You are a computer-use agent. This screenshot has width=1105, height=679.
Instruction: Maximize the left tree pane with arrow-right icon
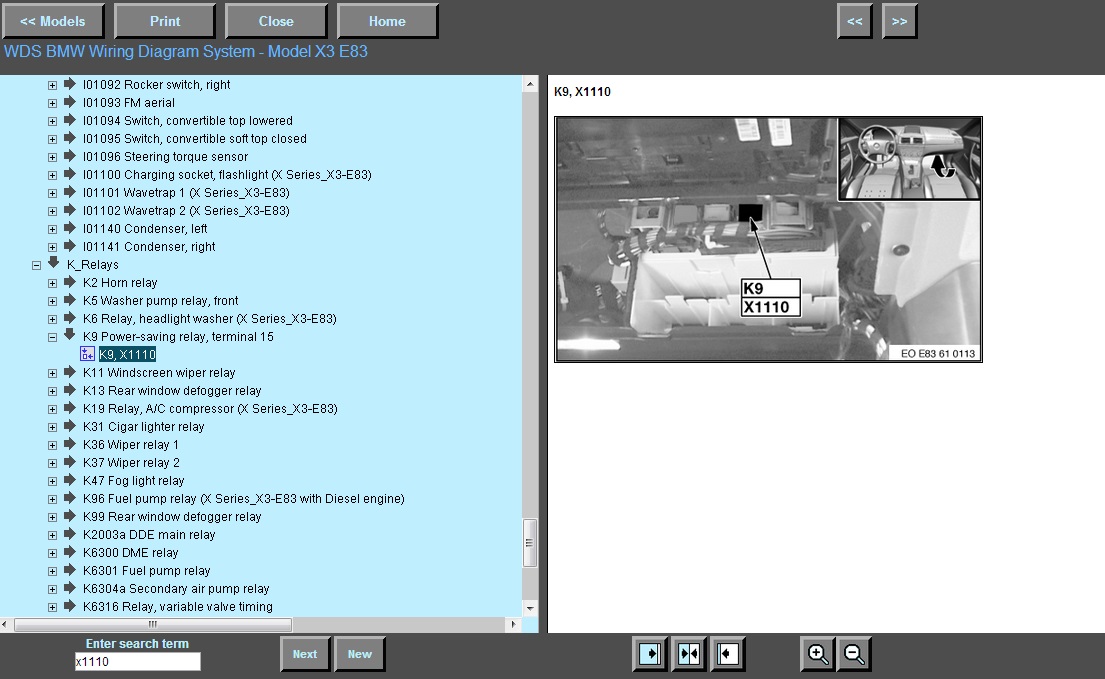tap(649, 654)
